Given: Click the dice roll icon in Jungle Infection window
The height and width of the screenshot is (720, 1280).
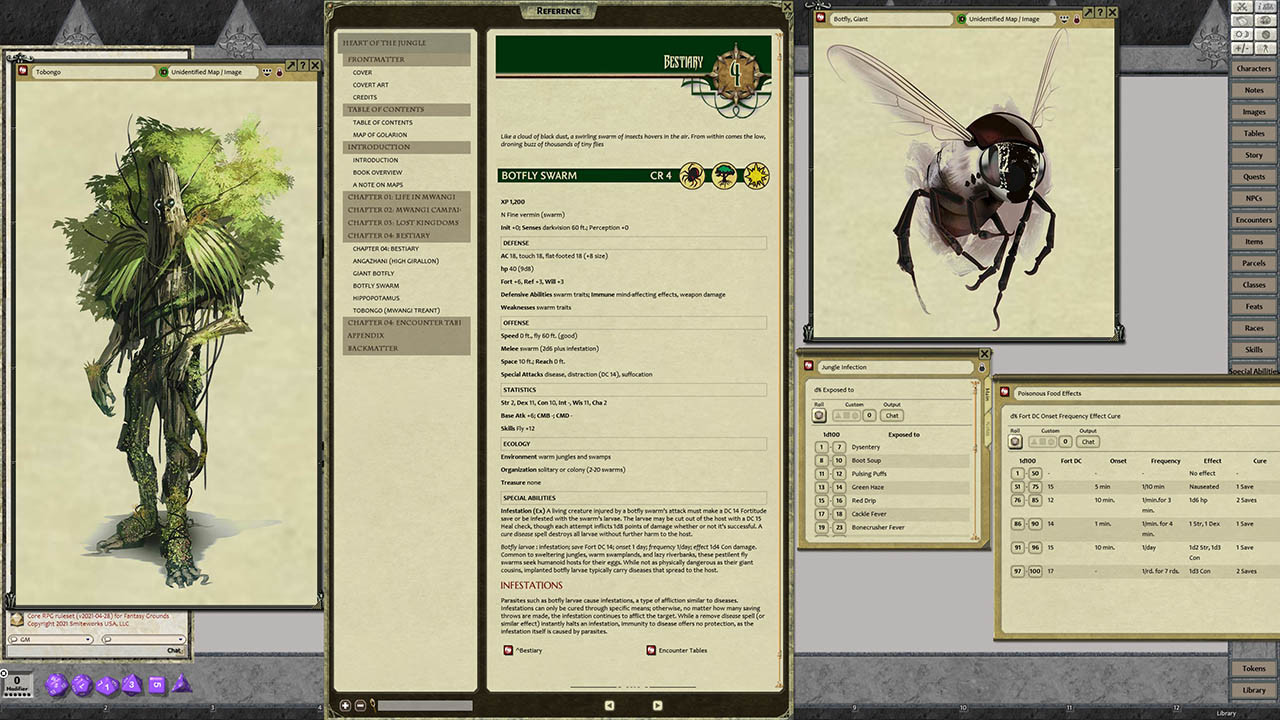Looking at the screenshot, I should pyautogui.click(x=819, y=415).
